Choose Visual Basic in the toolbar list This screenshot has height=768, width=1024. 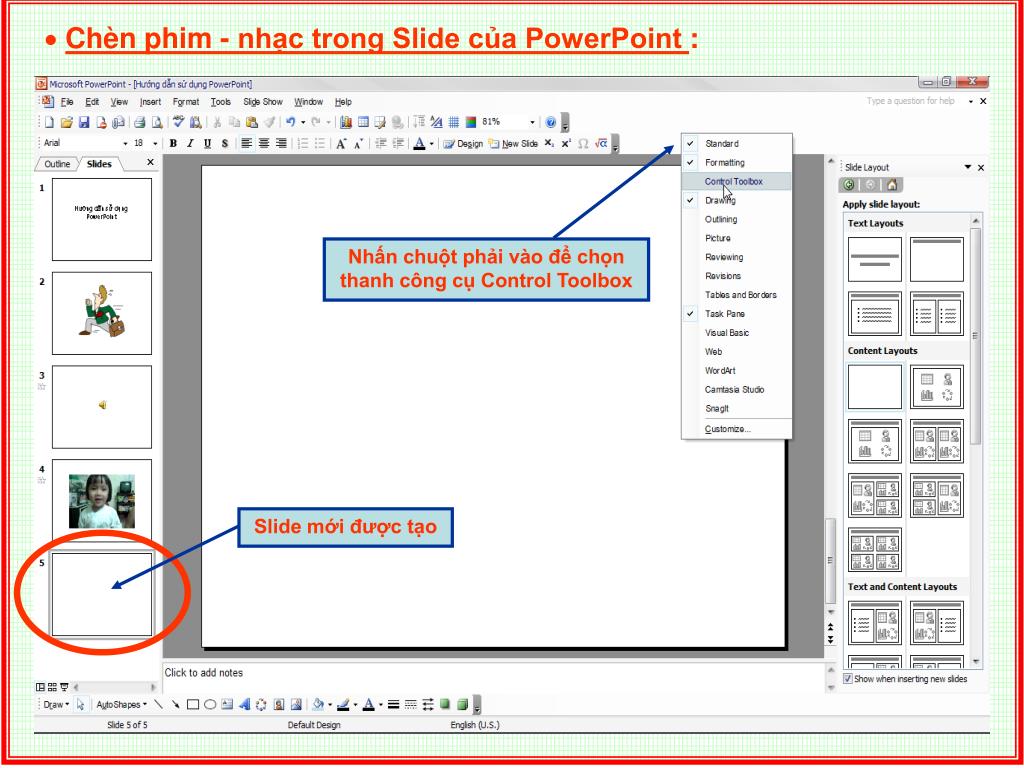coord(737,333)
